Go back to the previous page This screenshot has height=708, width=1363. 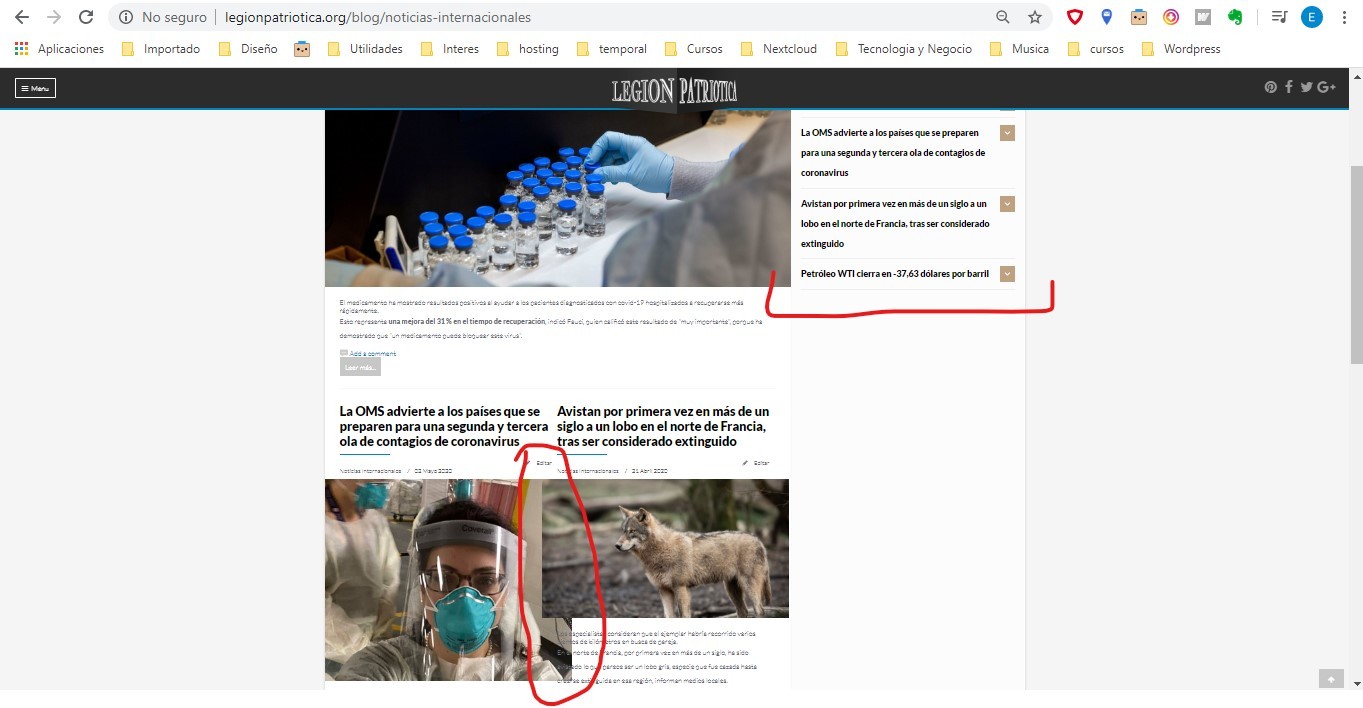(22, 17)
